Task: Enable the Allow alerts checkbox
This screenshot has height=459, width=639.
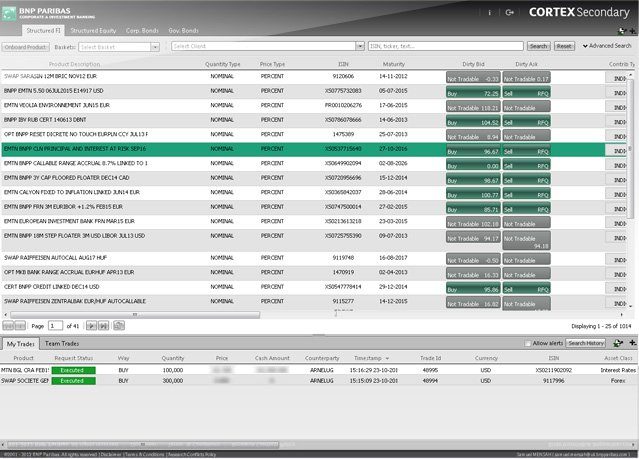Action: point(528,343)
